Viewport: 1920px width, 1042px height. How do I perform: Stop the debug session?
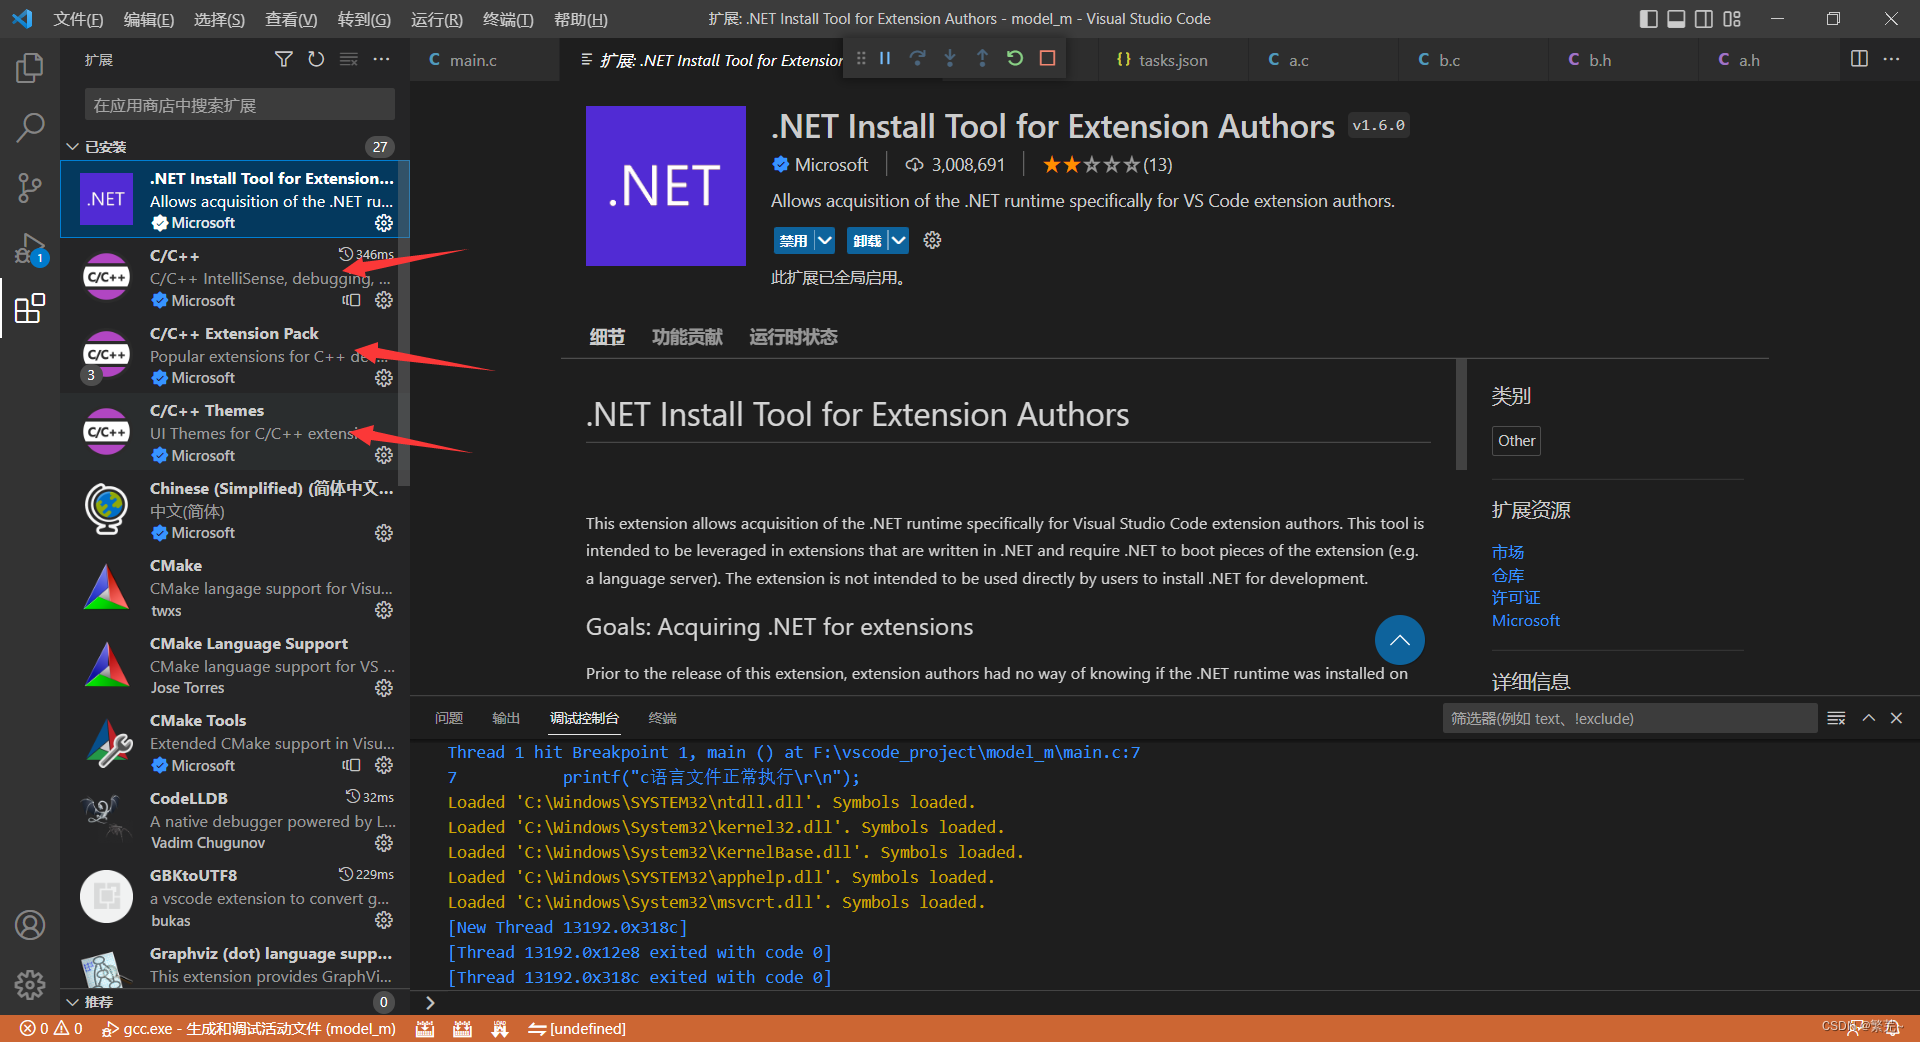coord(1048,59)
